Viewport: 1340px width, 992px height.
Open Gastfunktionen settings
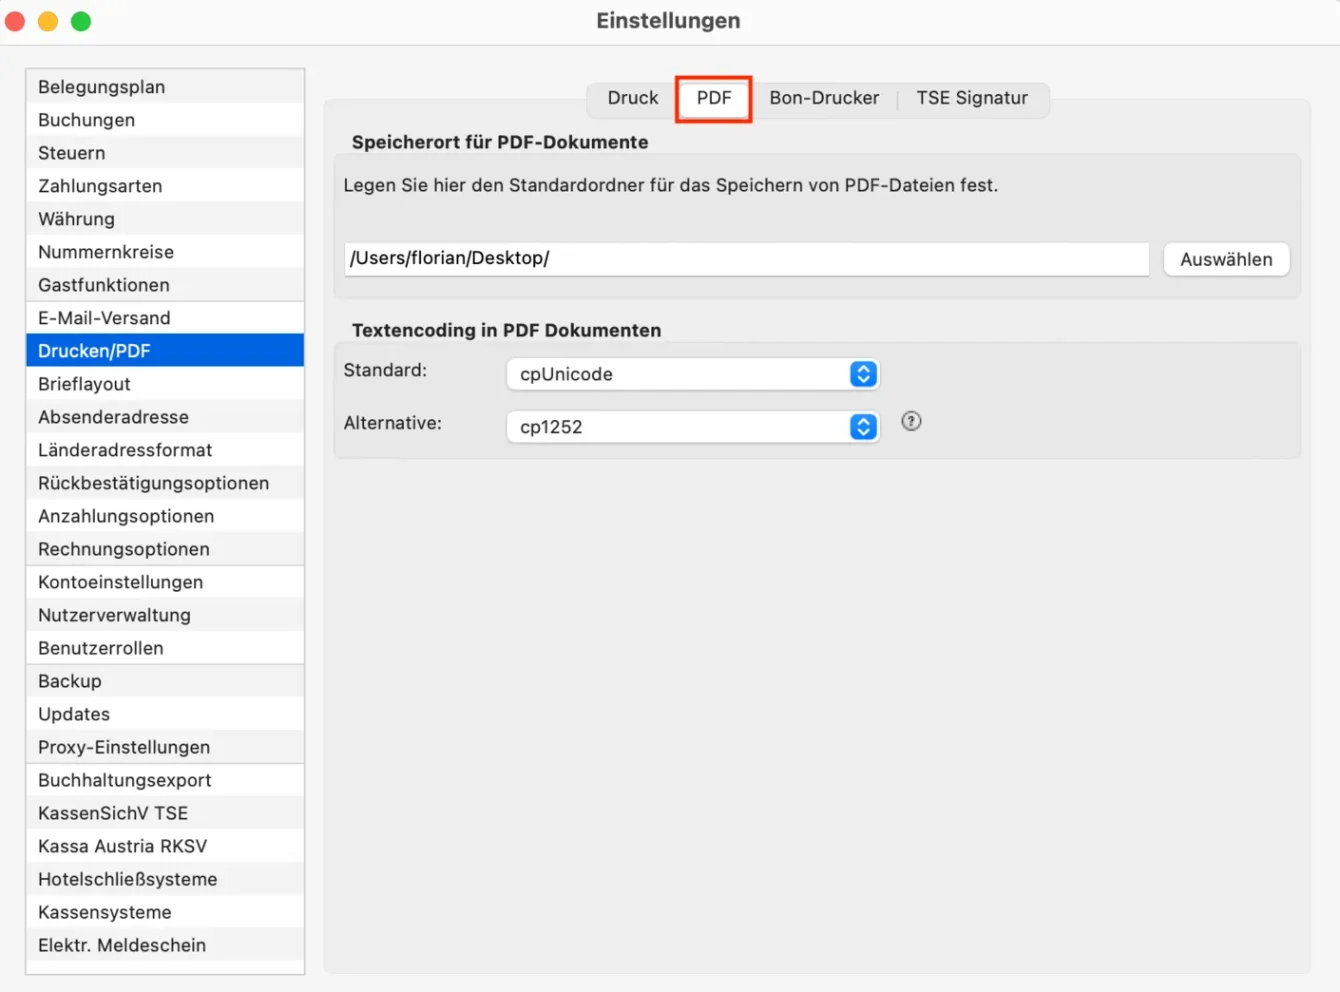[165, 285]
